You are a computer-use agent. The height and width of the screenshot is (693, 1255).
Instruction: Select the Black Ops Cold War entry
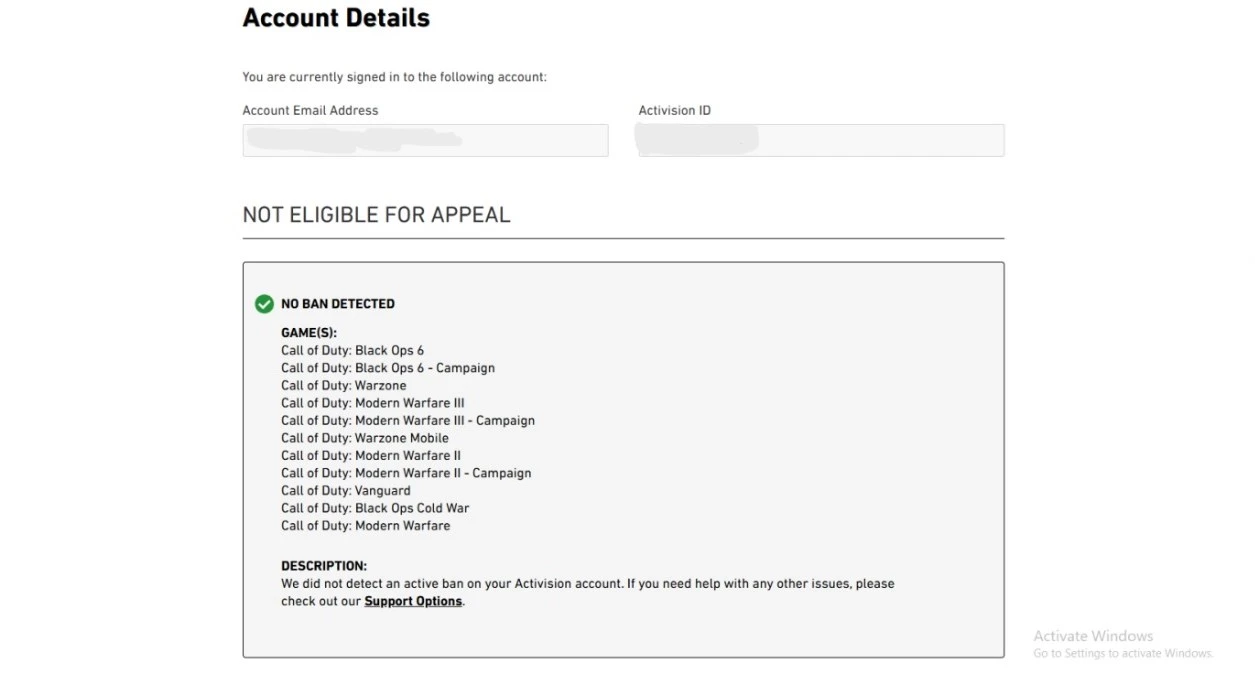point(375,508)
